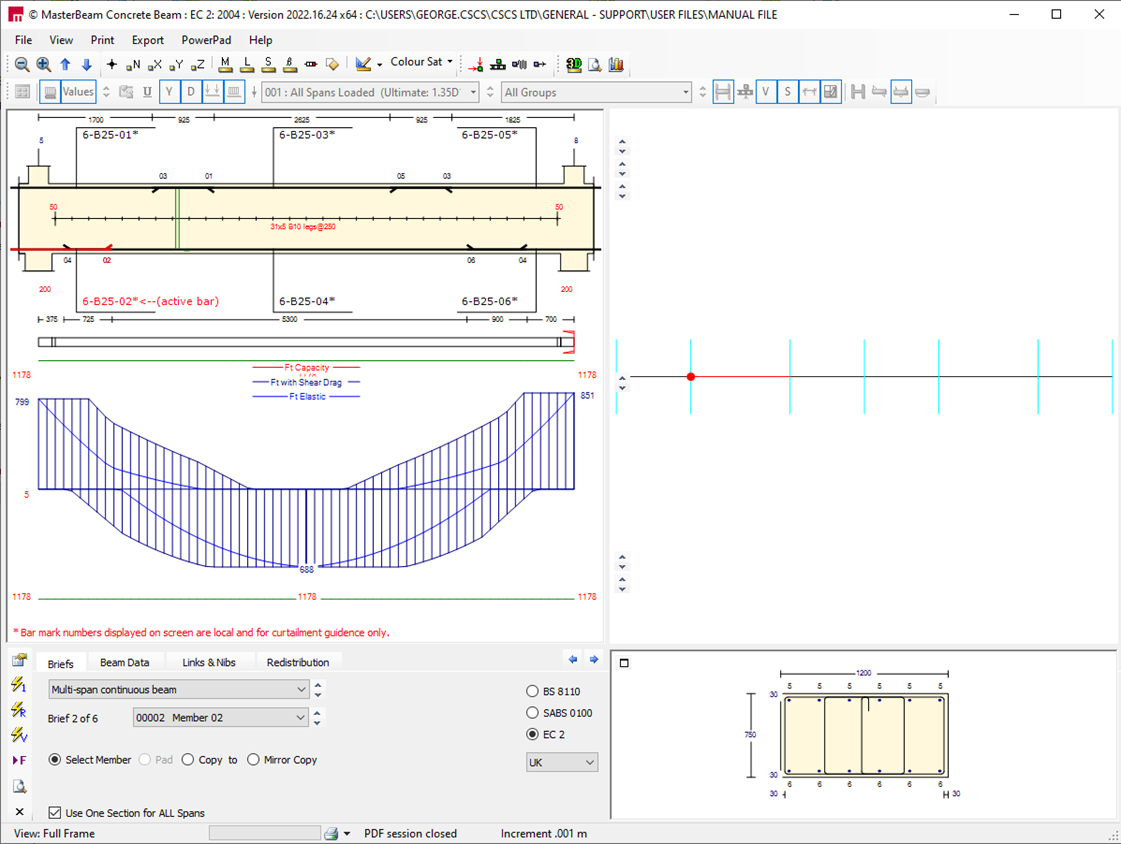Click the M moment diagram icon
Screen dimensions: 1121x844
click(x=225, y=64)
